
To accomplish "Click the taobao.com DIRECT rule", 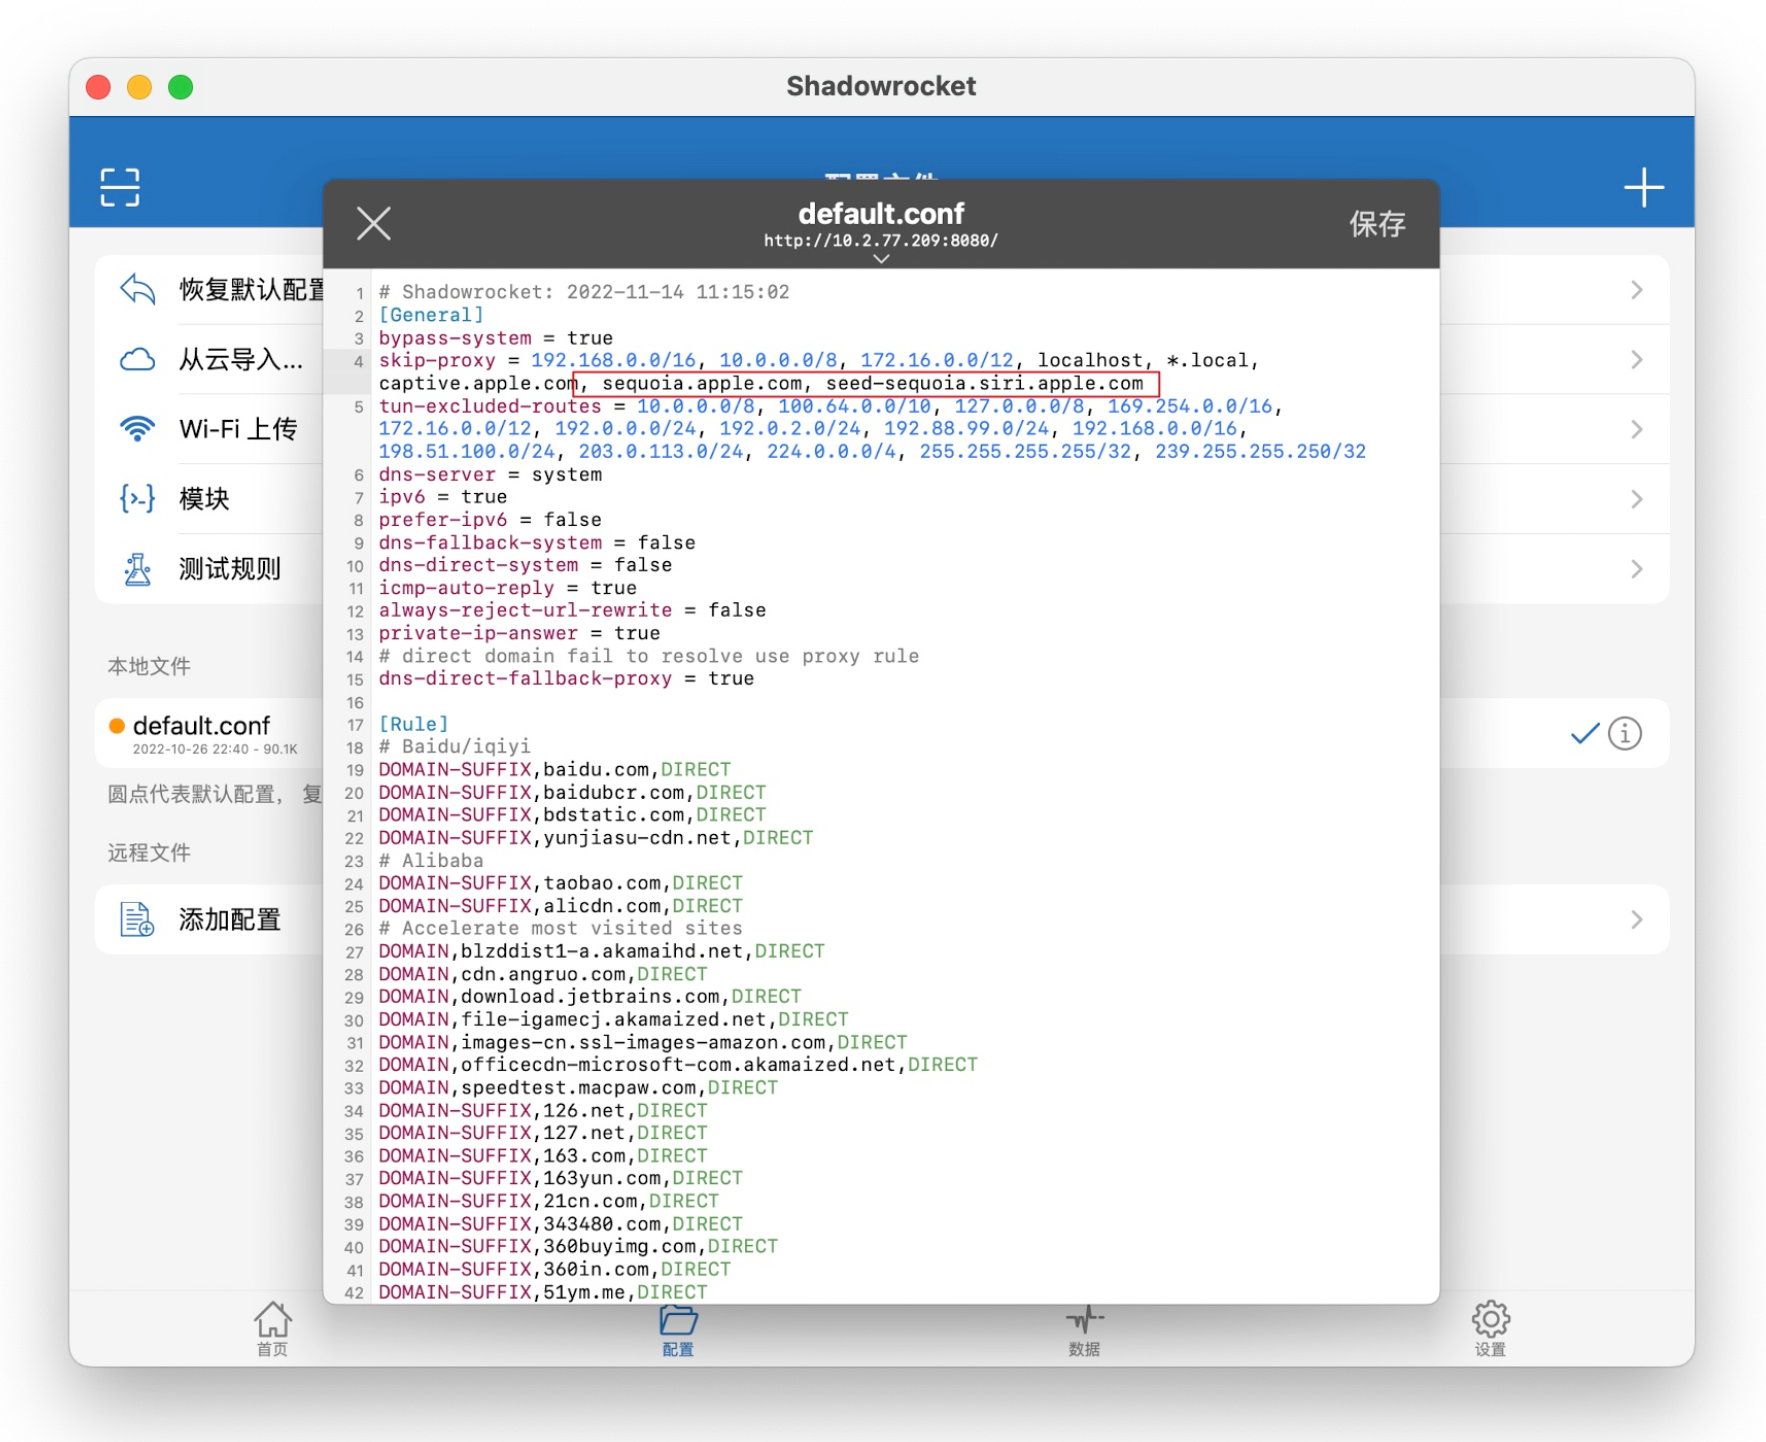I will [561, 884].
